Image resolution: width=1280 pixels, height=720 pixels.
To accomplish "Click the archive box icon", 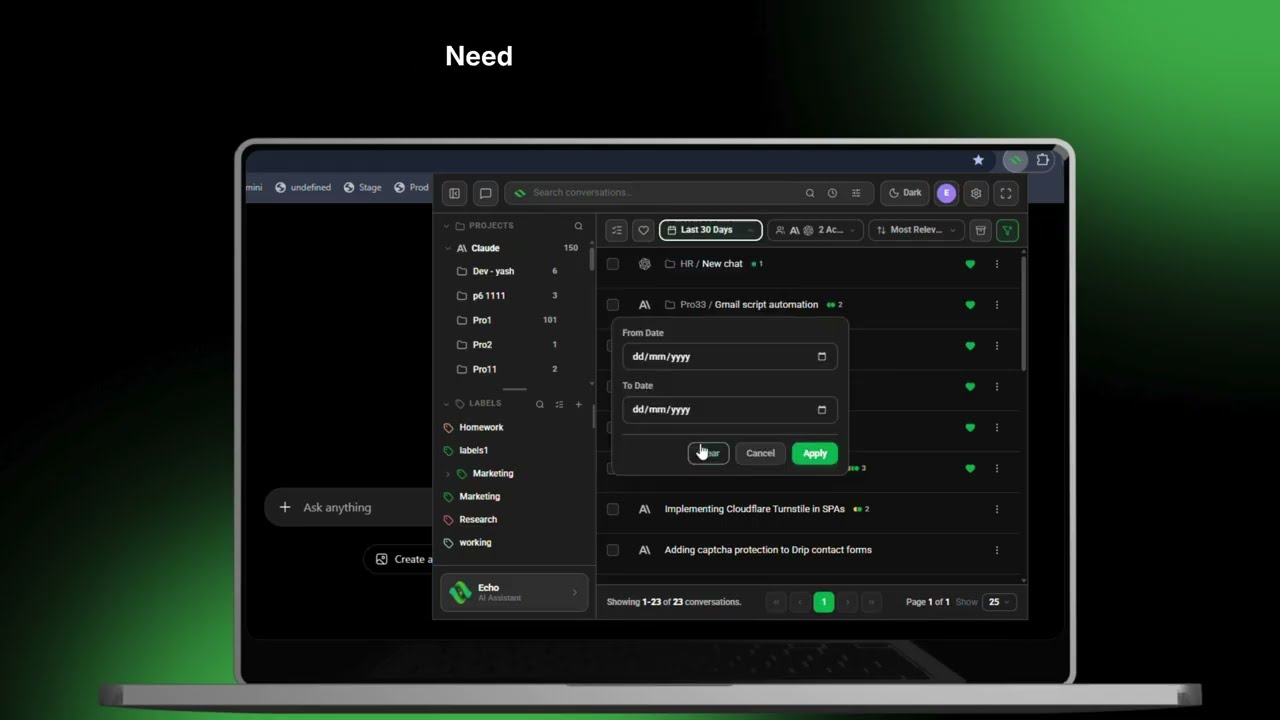I will (x=980, y=230).
